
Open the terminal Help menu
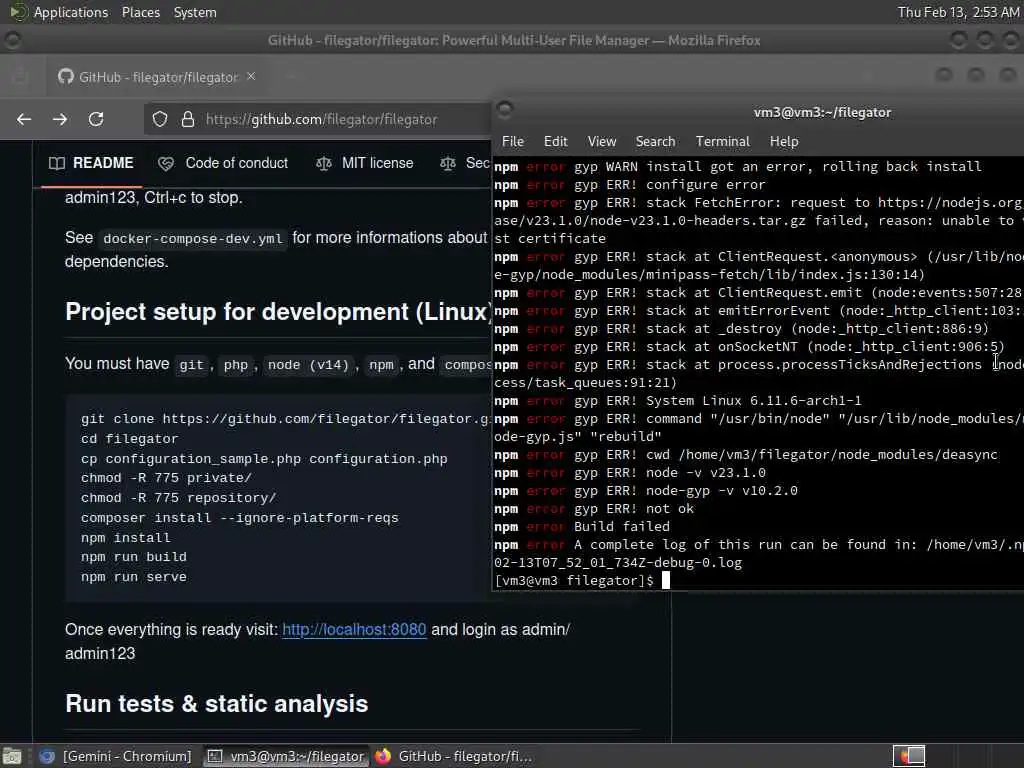[x=784, y=141]
